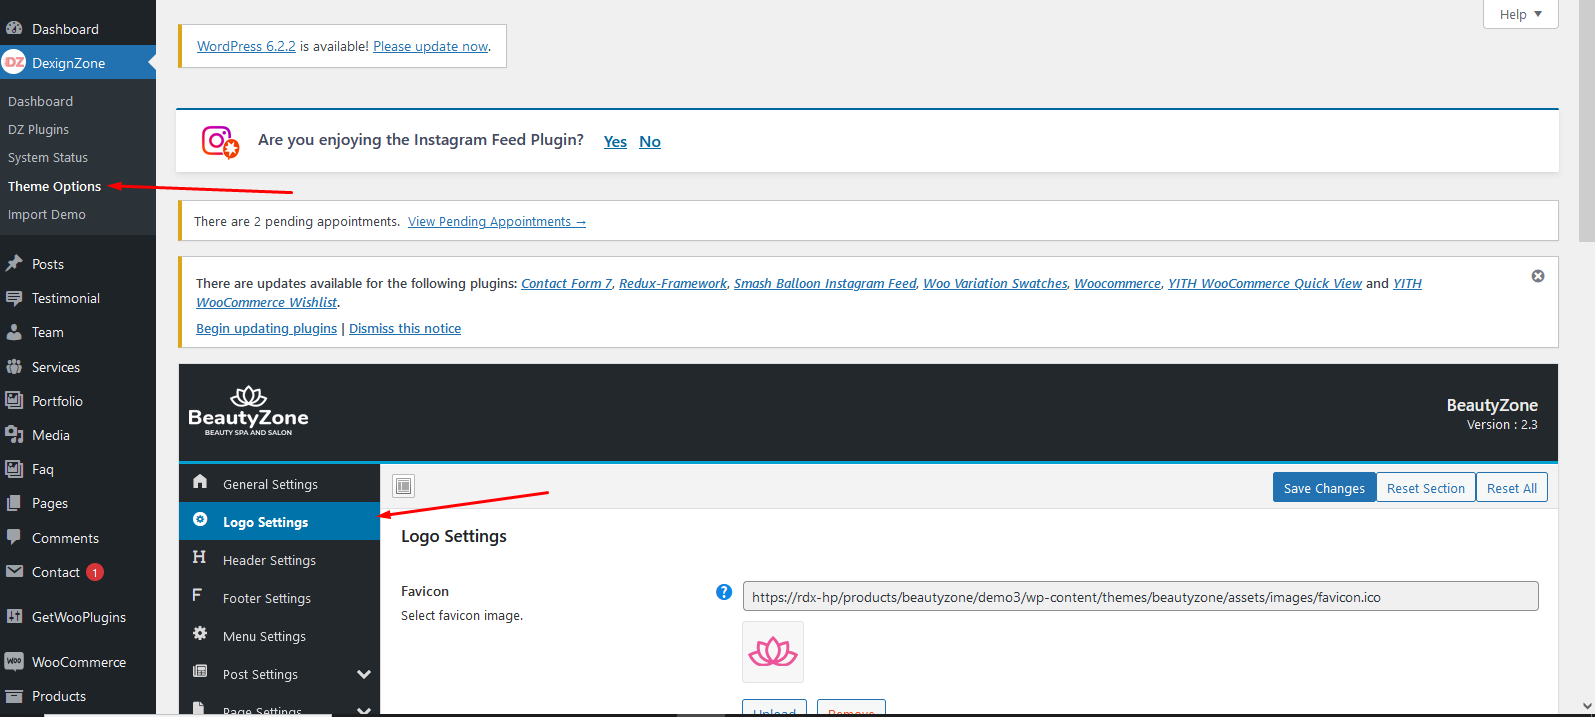Open DexignZone Dashboard submenu item
This screenshot has height=717, width=1595.
(x=41, y=102)
